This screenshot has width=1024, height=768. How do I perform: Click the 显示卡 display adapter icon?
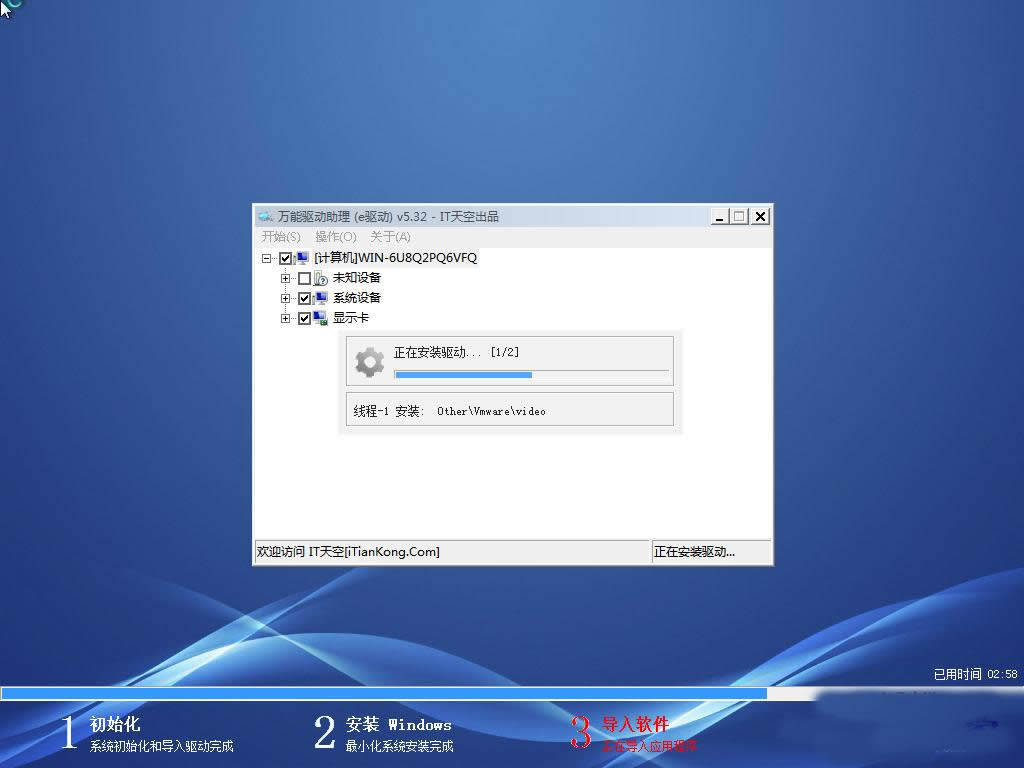tap(321, 318)
